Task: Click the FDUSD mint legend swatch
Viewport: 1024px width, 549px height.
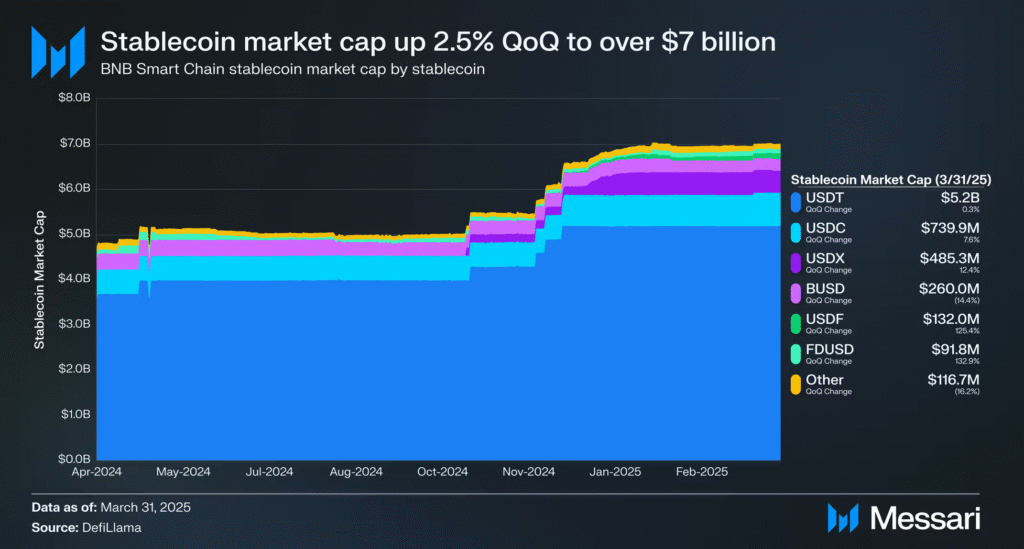Action: coord(795,354)
